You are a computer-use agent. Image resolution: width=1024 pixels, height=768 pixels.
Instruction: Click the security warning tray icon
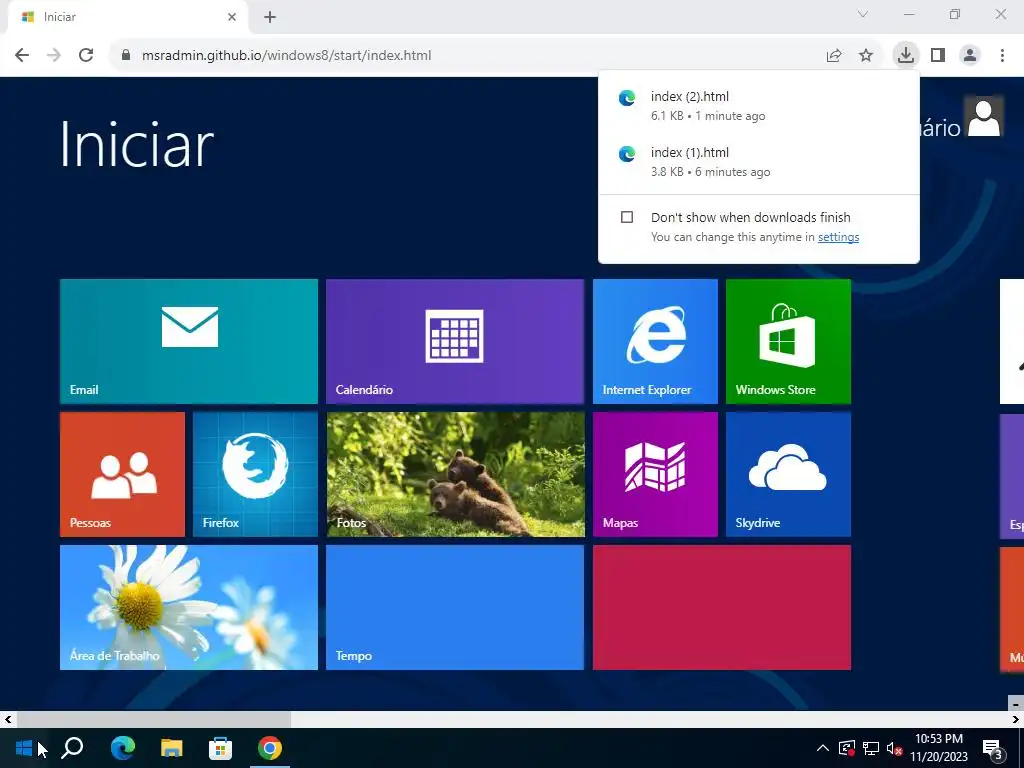point(847,748)
